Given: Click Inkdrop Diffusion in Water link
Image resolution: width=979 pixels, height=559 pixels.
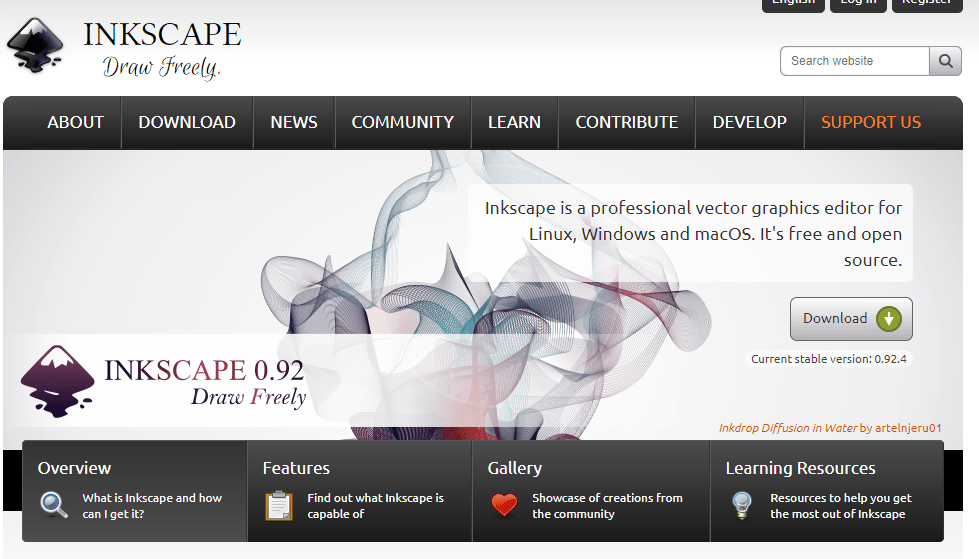Looking at the screenshot, I should tap(788, 428).
